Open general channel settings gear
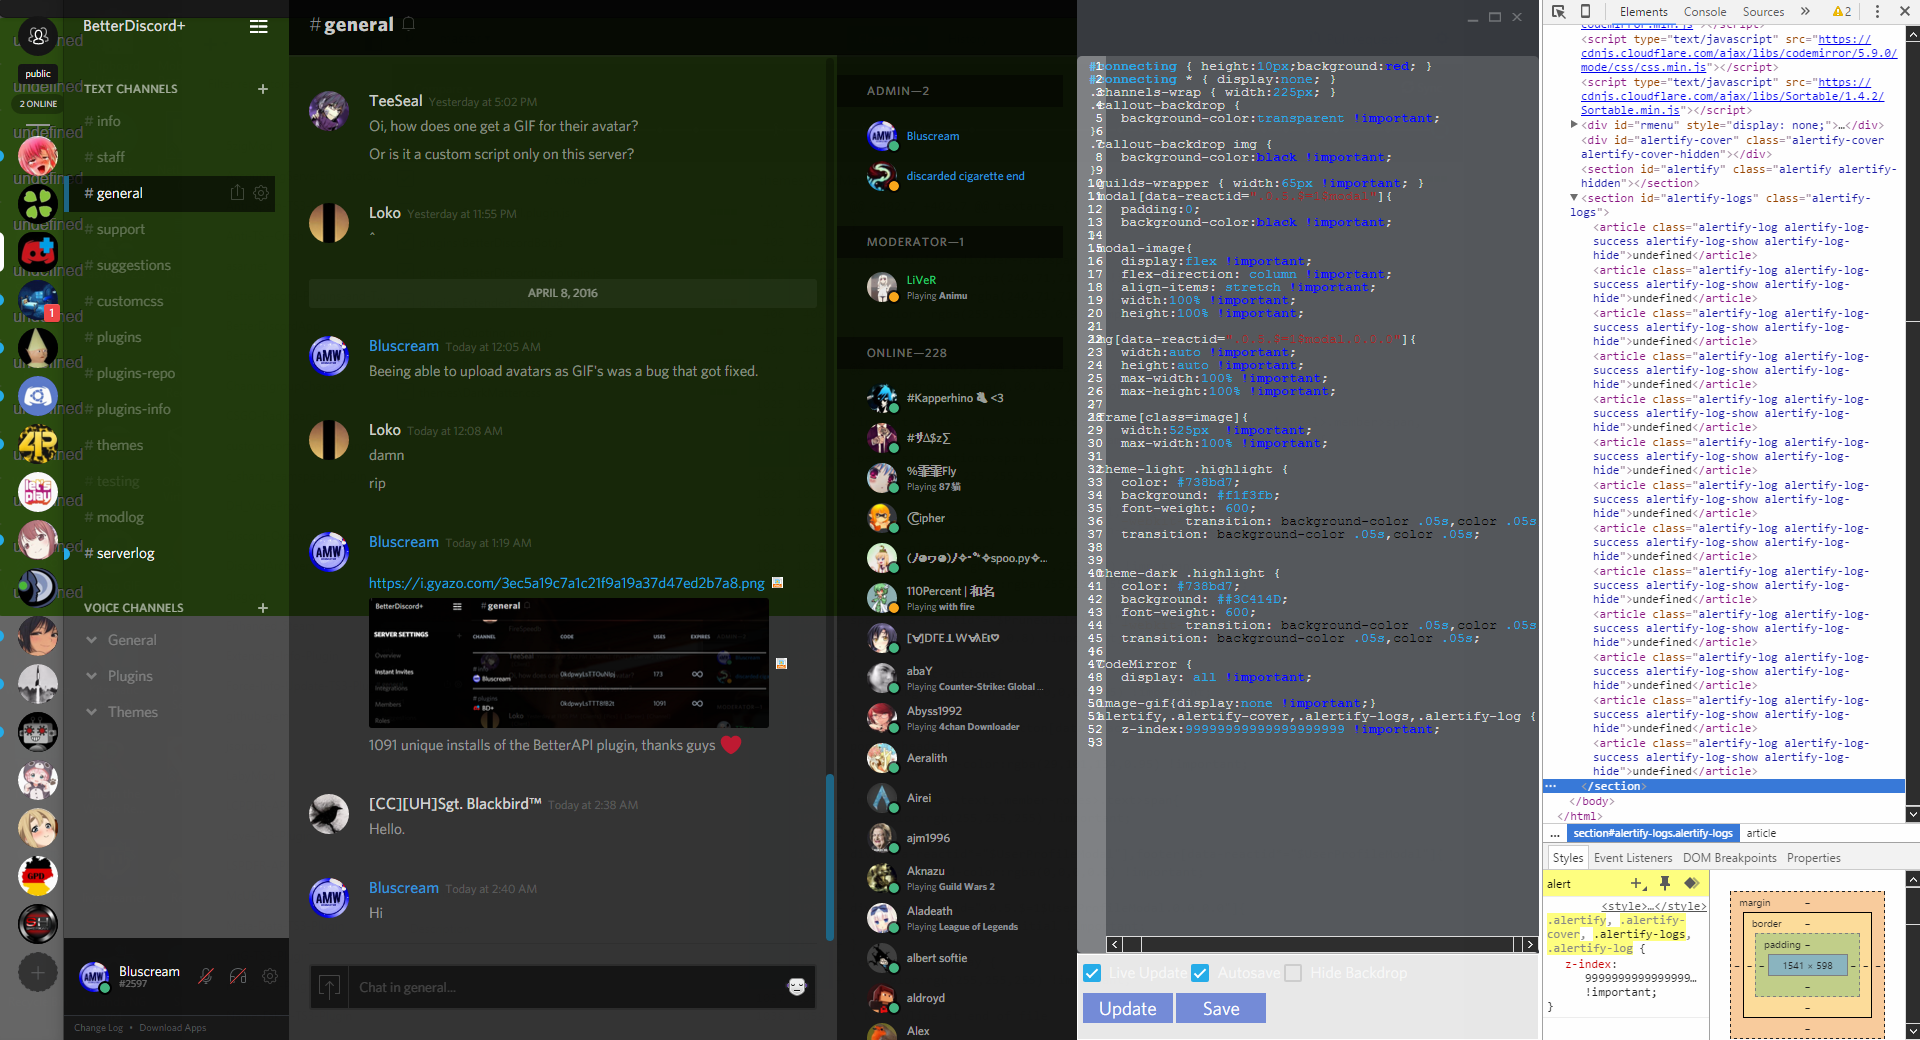Image resolution: width=1920 pixels, height=1040 pixels. click(x=261, y=193)
